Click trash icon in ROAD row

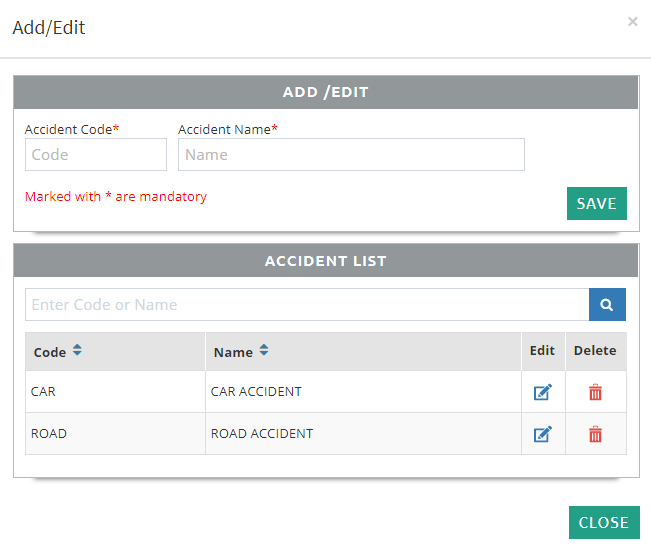[595, 434]
